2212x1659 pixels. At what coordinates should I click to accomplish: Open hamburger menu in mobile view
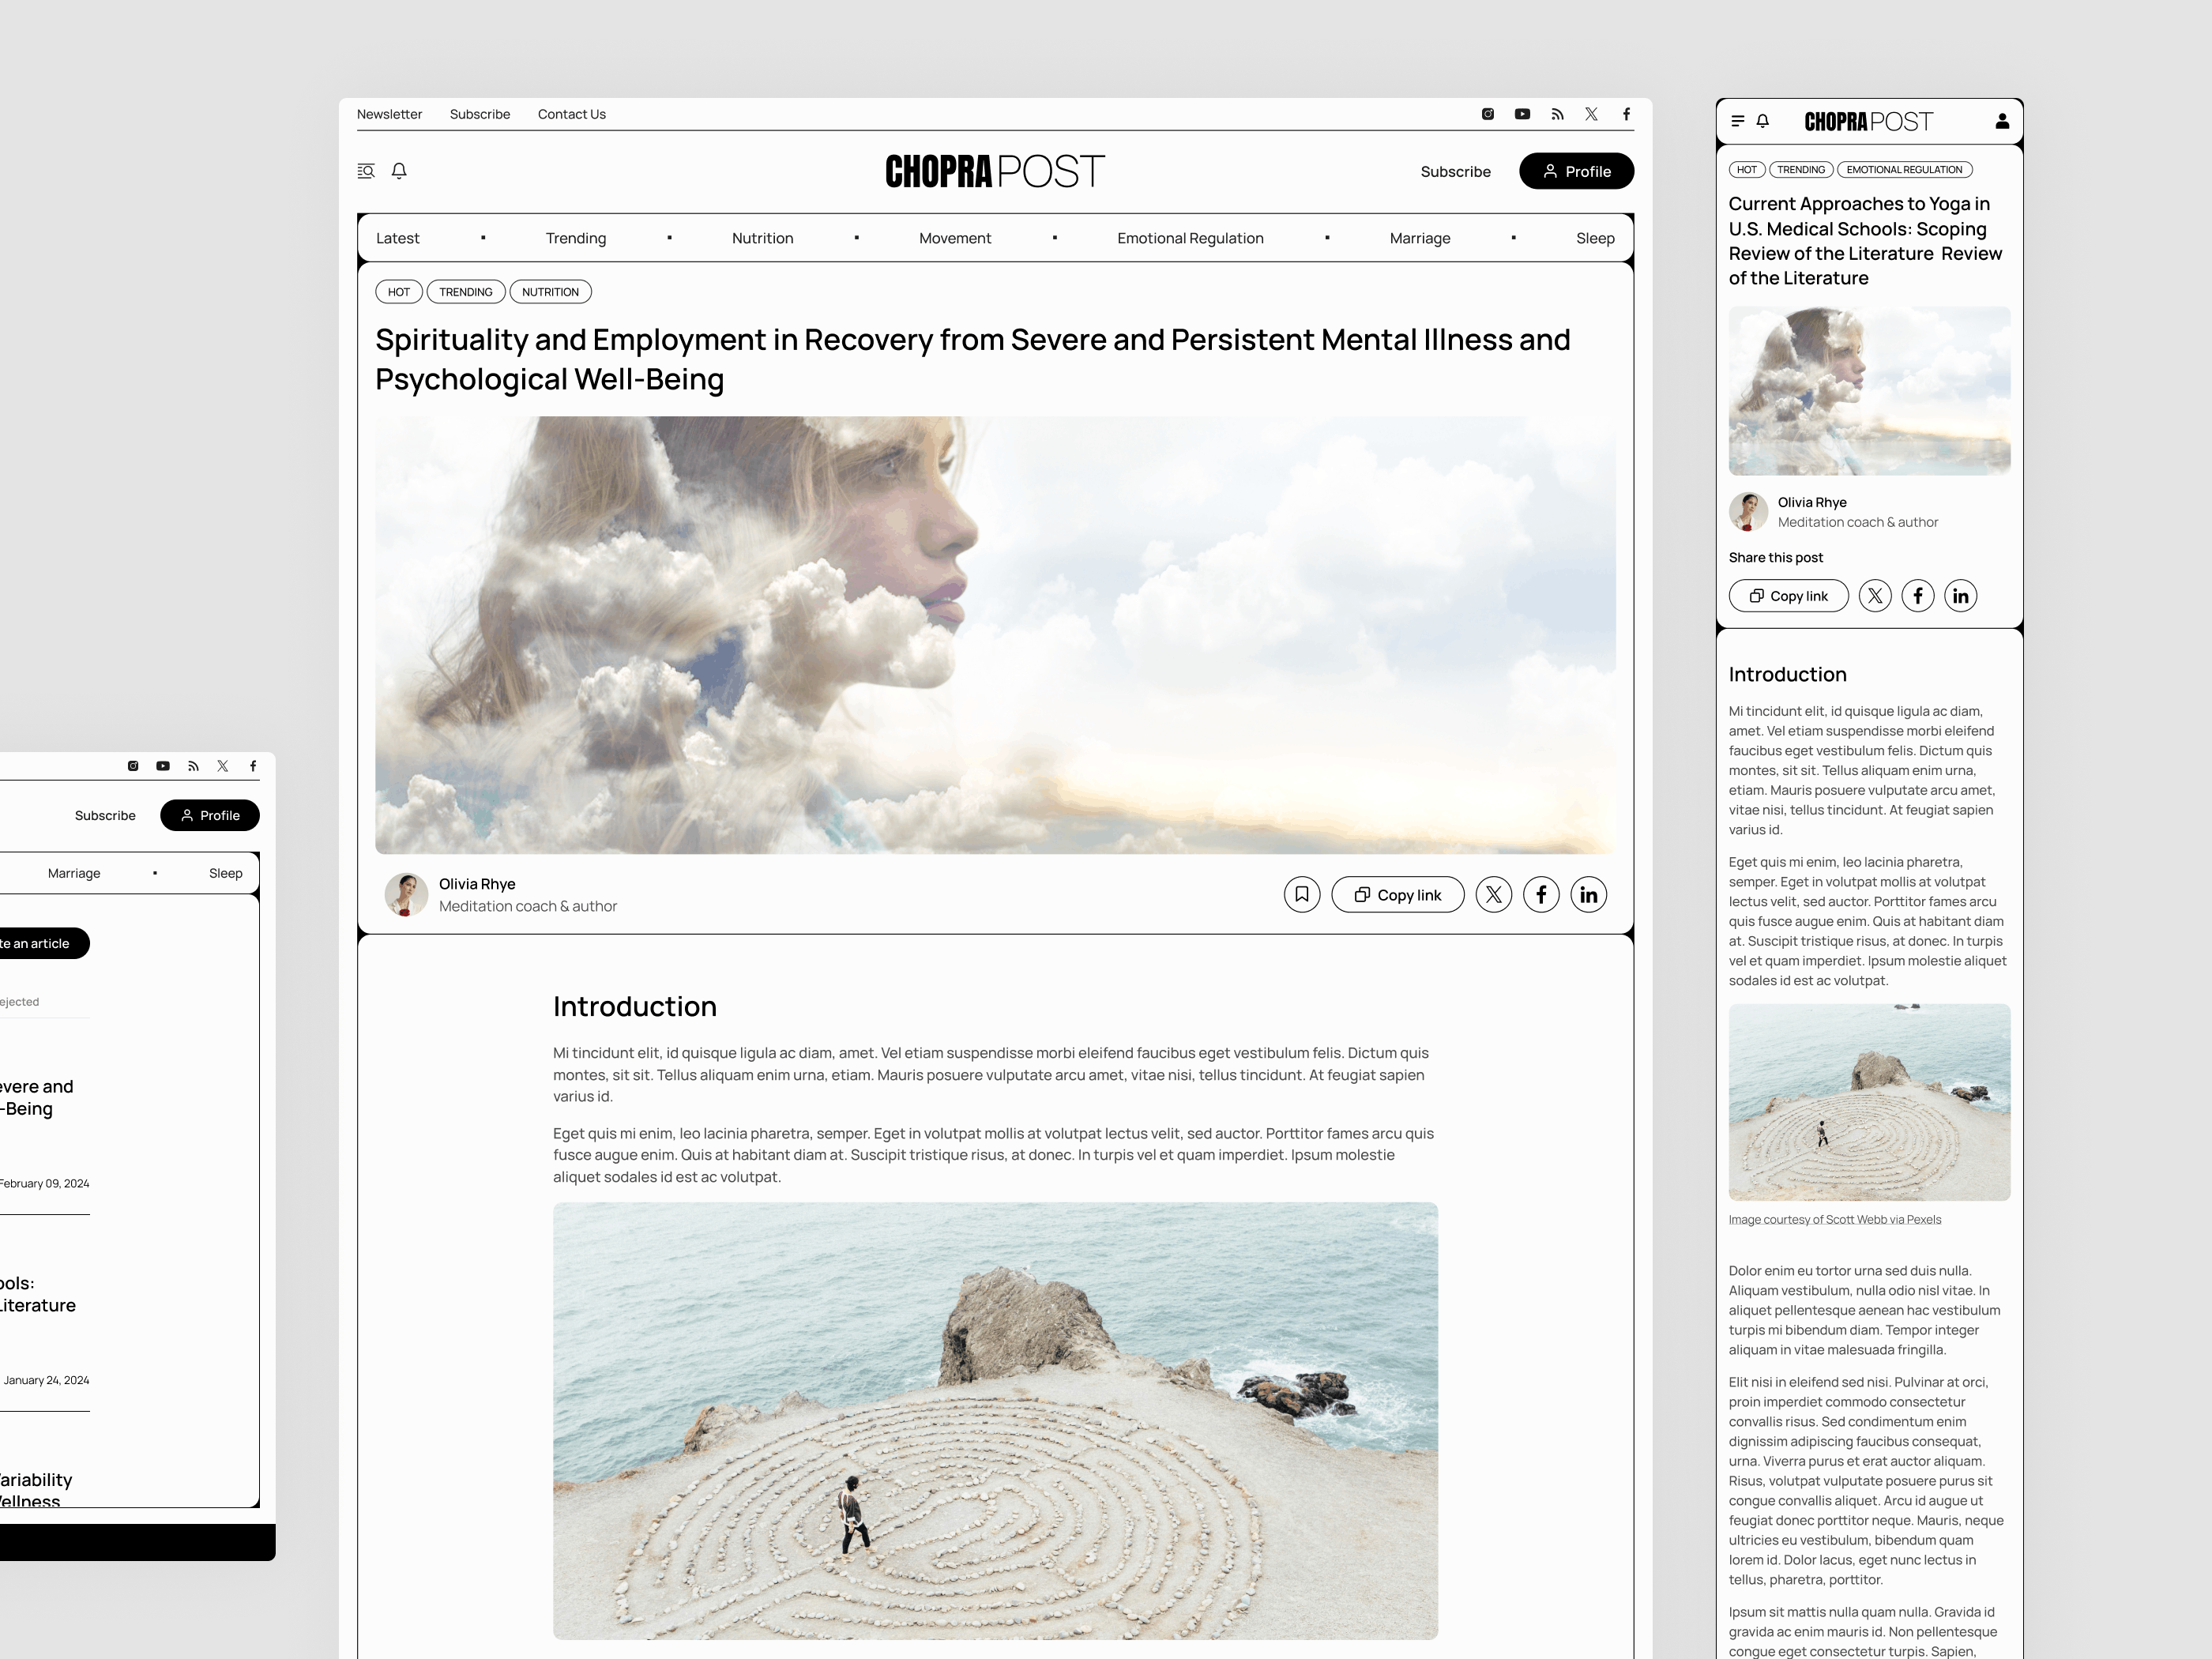(1738, 121)
